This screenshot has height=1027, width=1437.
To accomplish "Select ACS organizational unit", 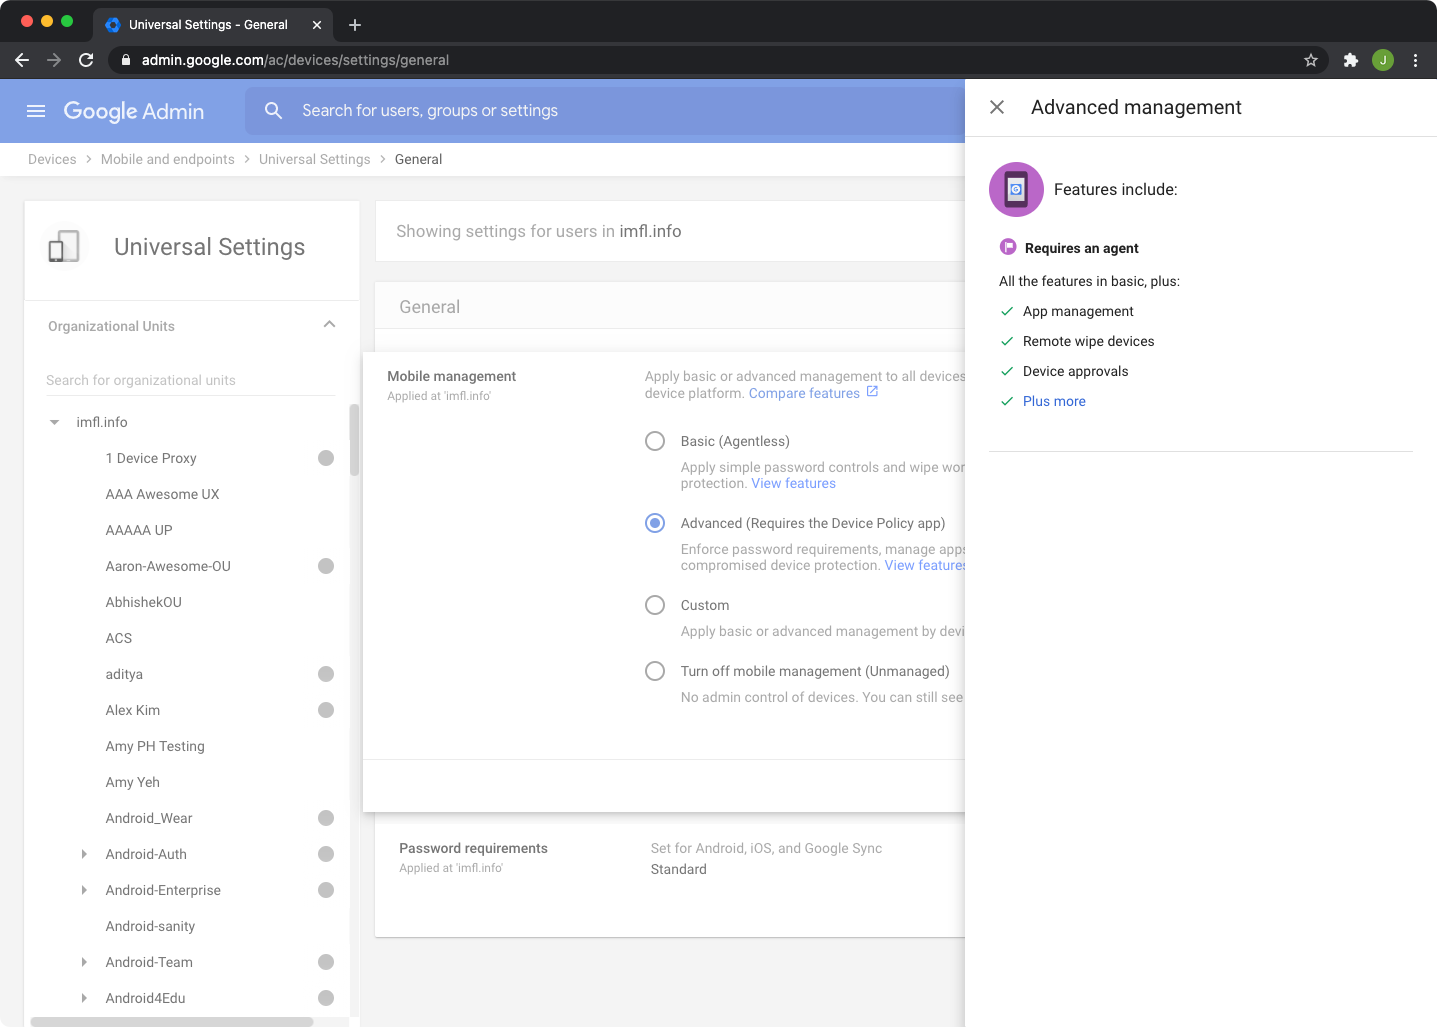I will [x=119, y=638].
